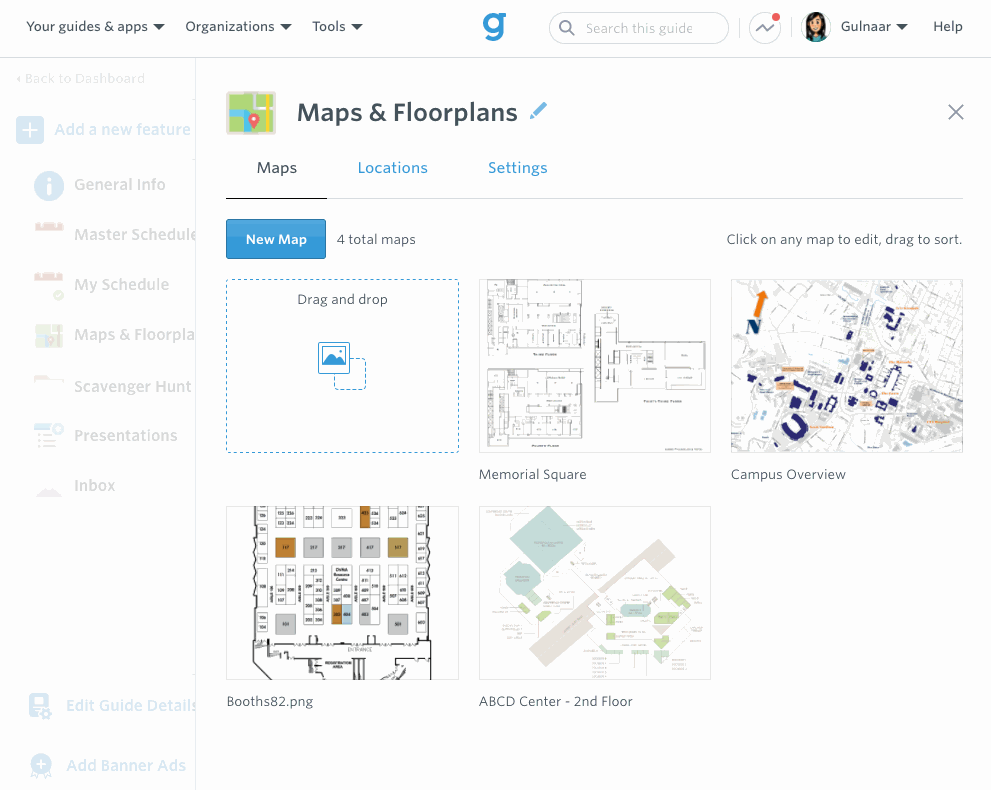Click the '4 total maps' text

tap(376, 240)
